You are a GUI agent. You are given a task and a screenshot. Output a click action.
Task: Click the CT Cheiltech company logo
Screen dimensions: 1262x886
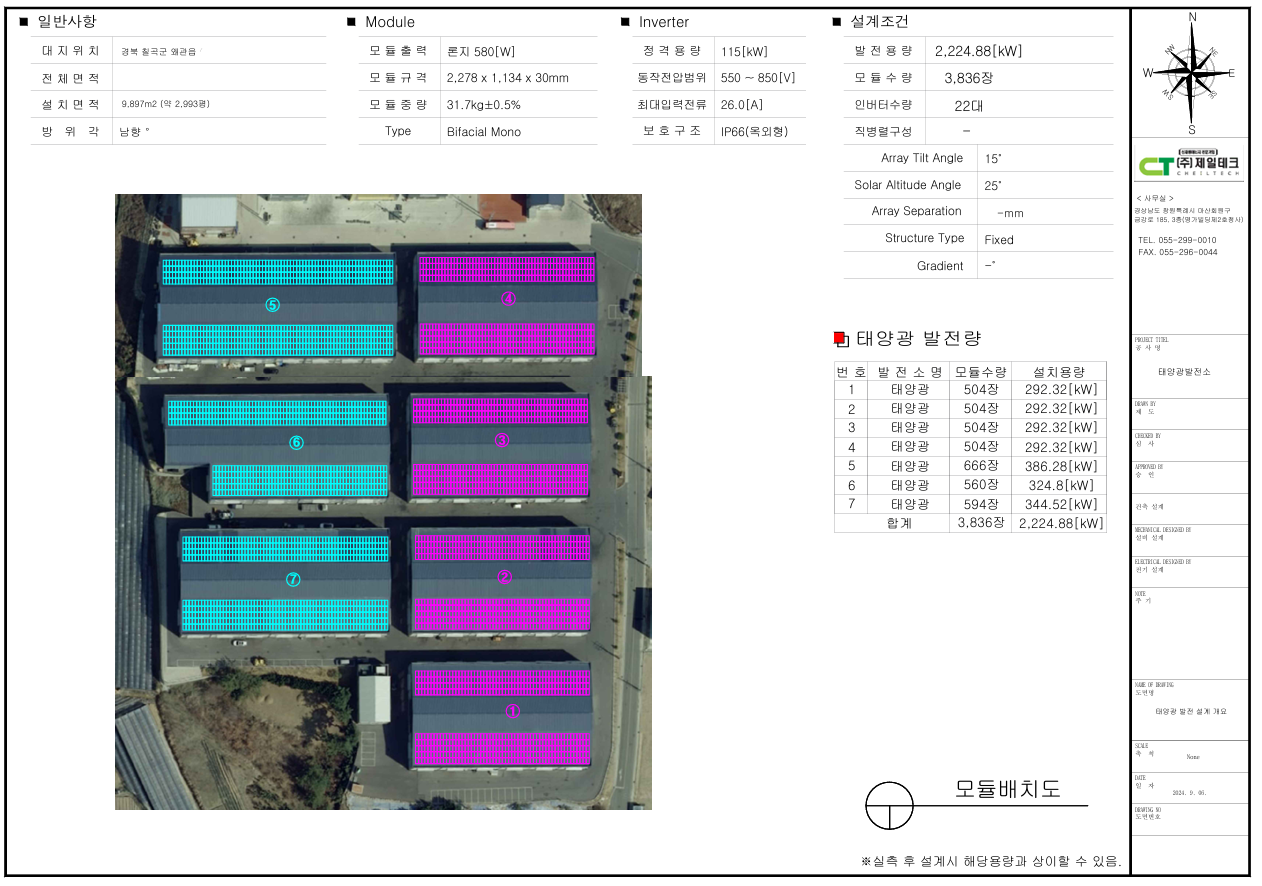[x=1190, y=164]
